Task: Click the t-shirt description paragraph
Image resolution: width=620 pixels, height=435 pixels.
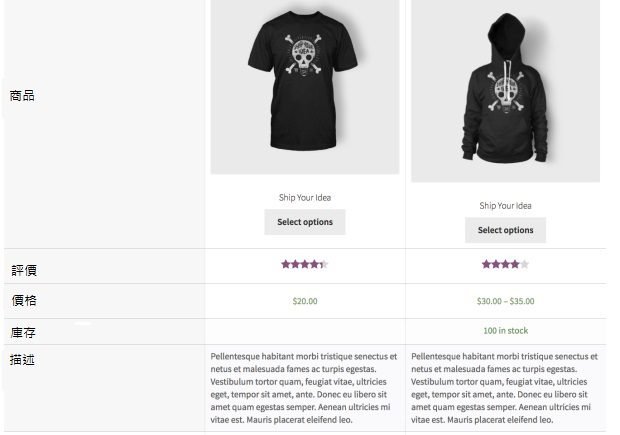Action: pos(304,387)
